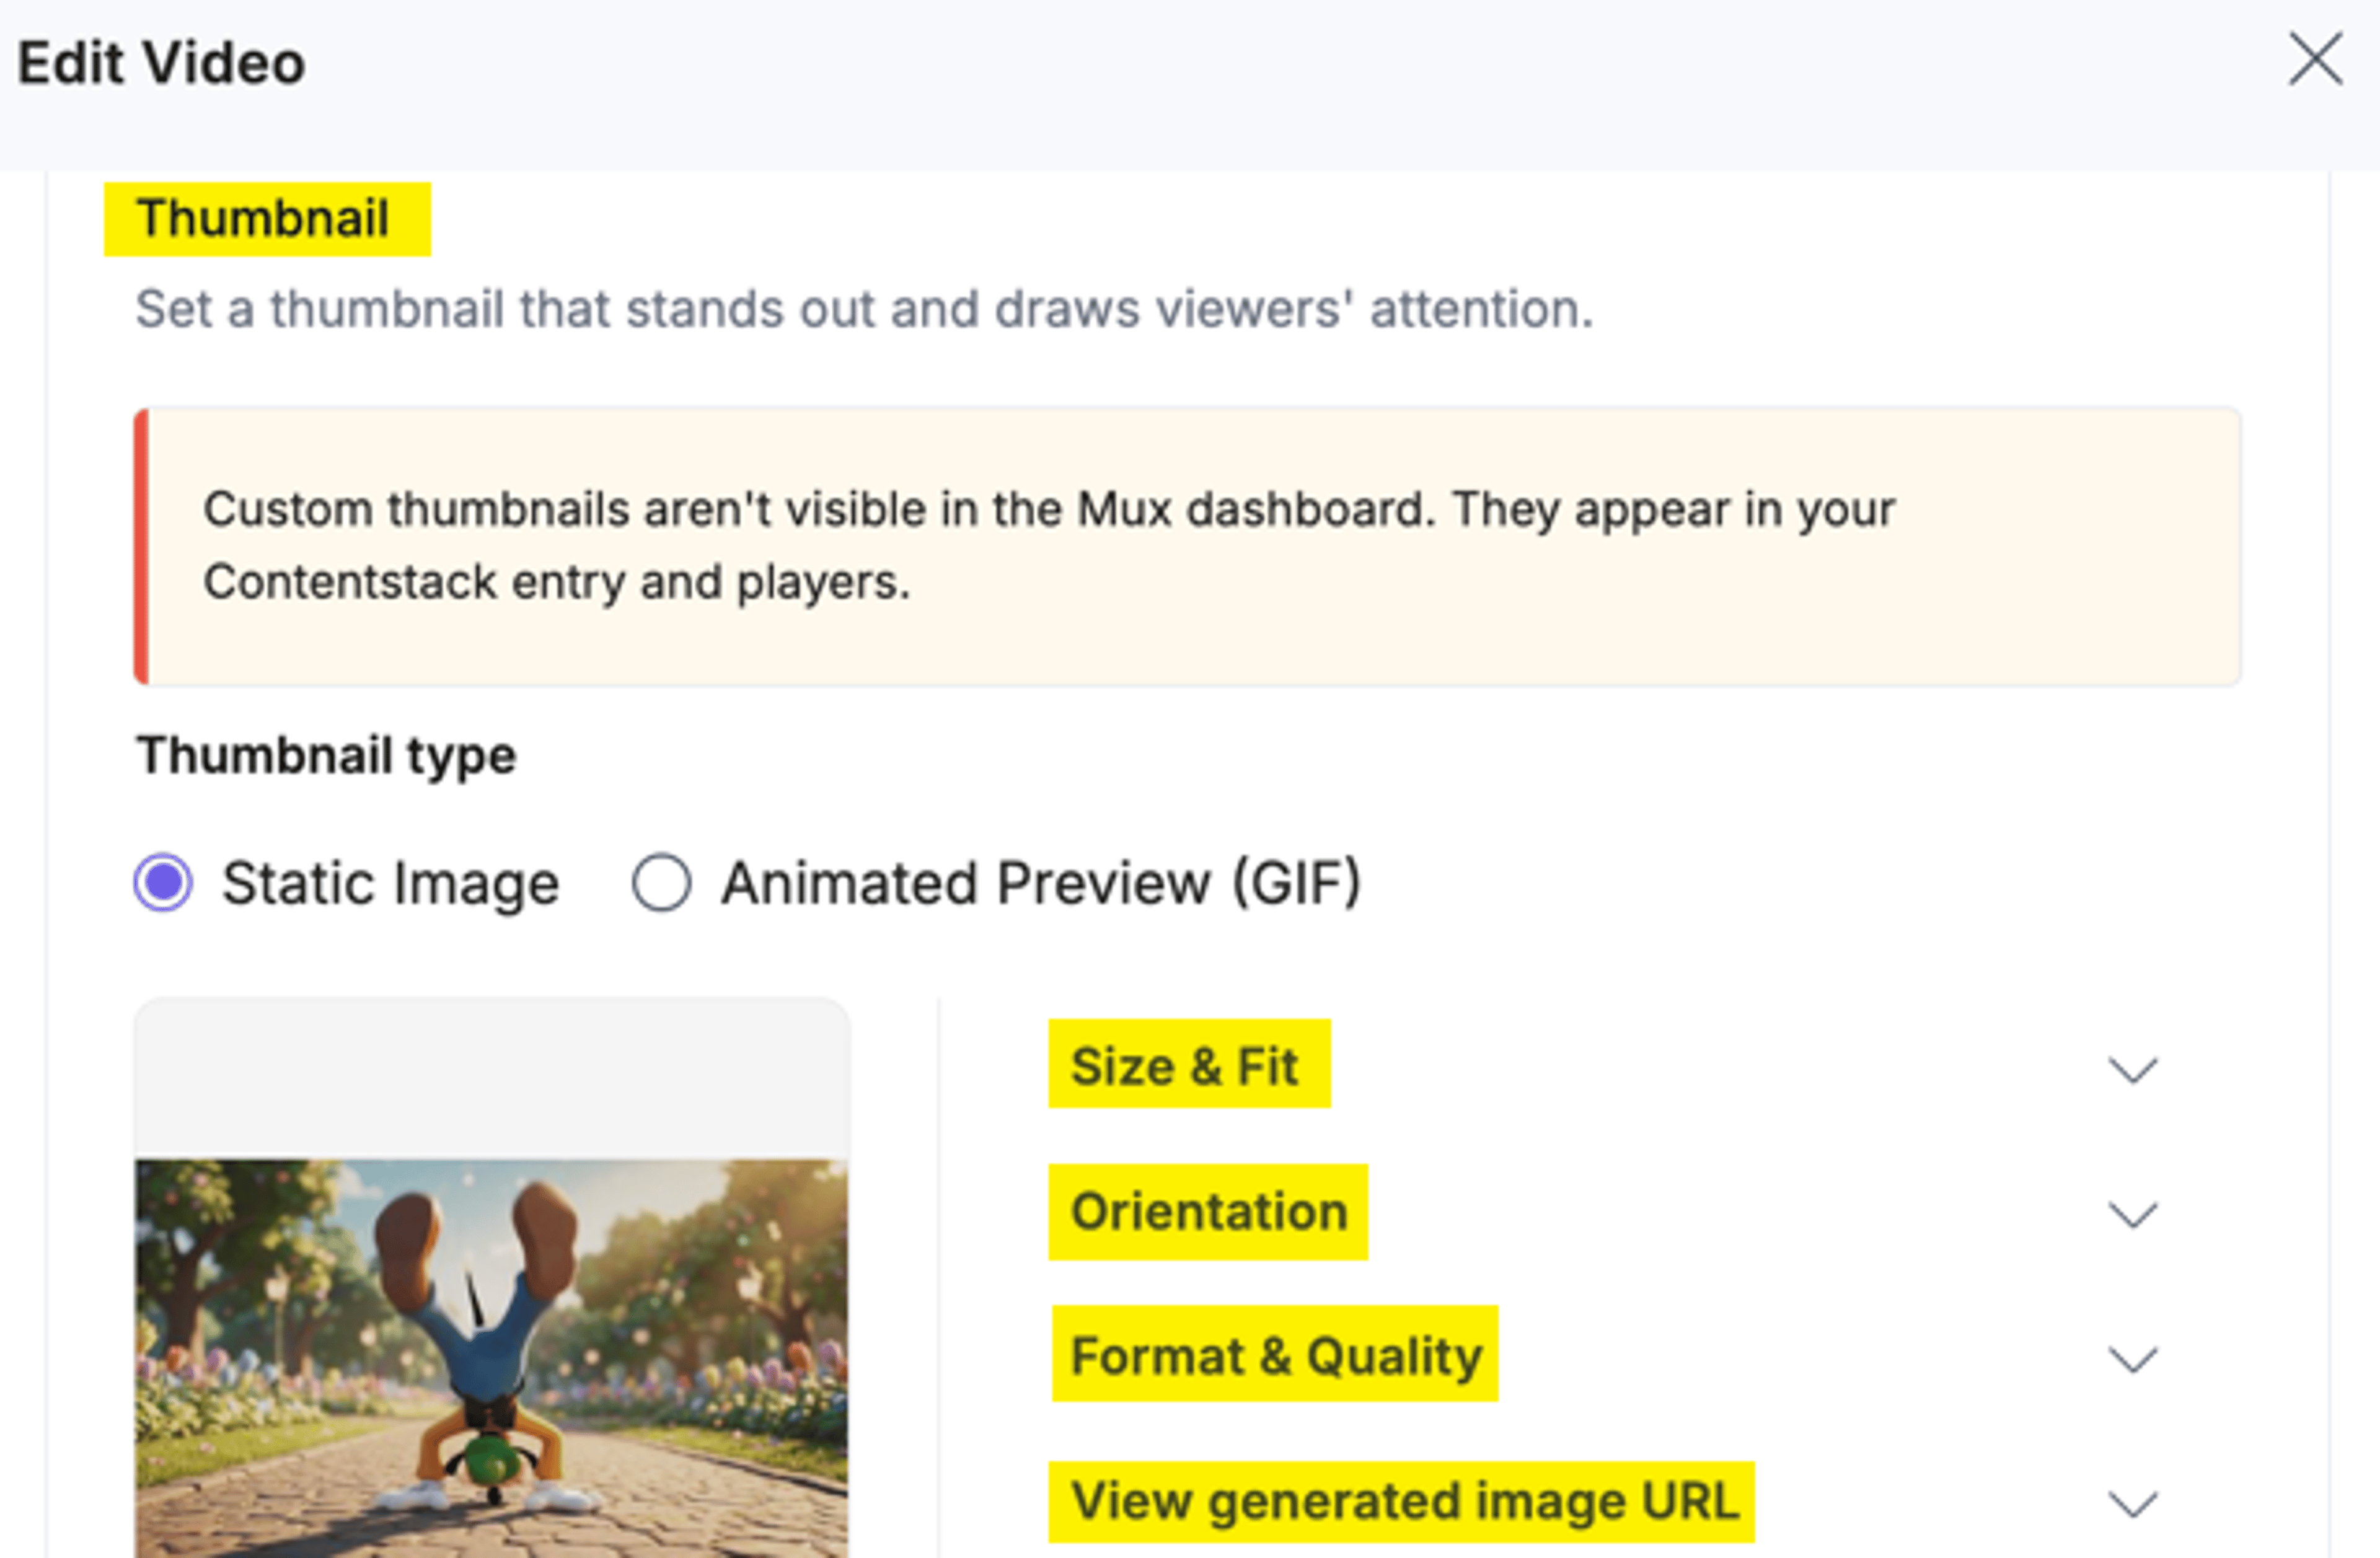Close the Edit Video dialog
This screenshot has width=2380, height=1558.
click(2315, 59)
